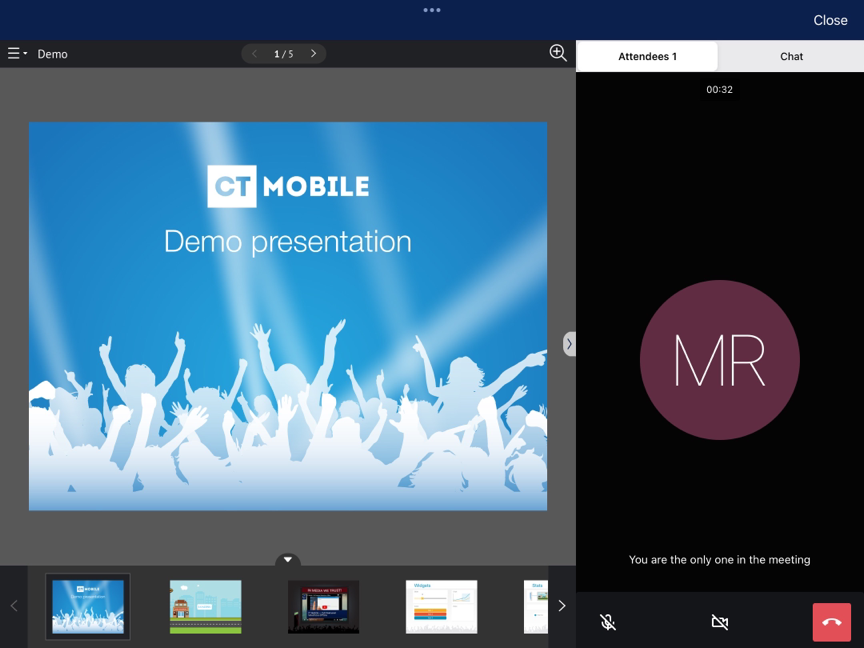Viewport: 864px width, 648px height.
Task: Select the Attendees 1 tab
Action: tap(647, 56)
